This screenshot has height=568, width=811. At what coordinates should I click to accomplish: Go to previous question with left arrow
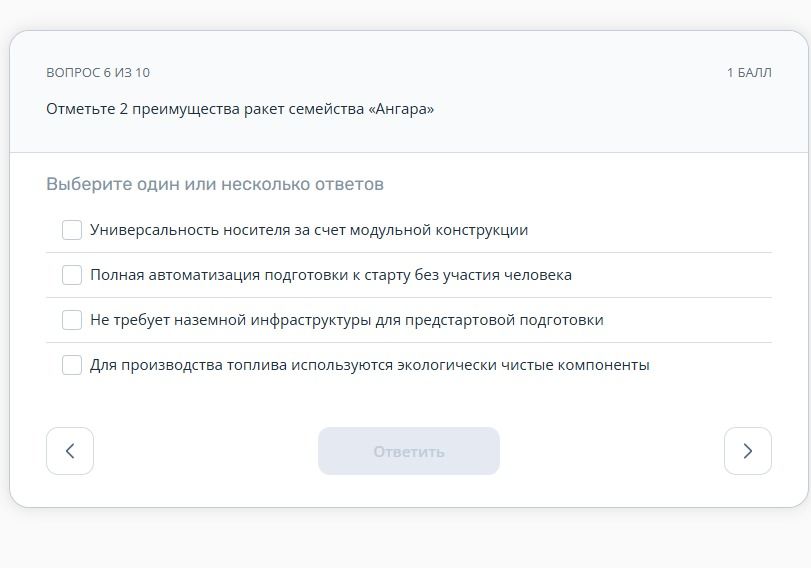click(70, 451)
